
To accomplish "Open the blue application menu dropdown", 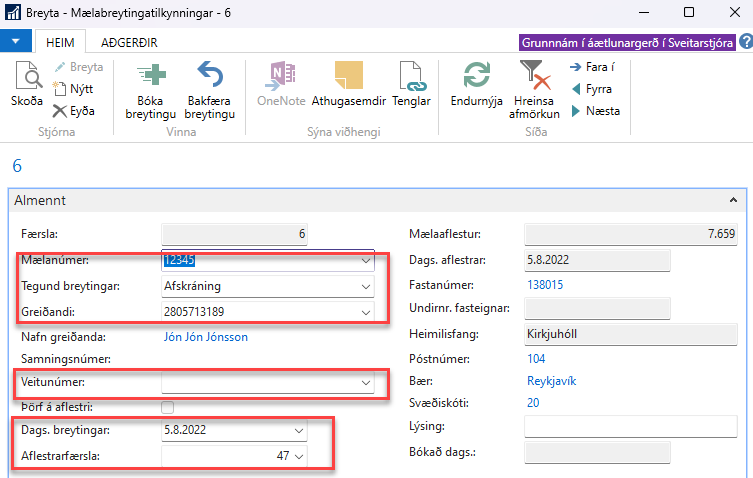I will coord(18,42).
